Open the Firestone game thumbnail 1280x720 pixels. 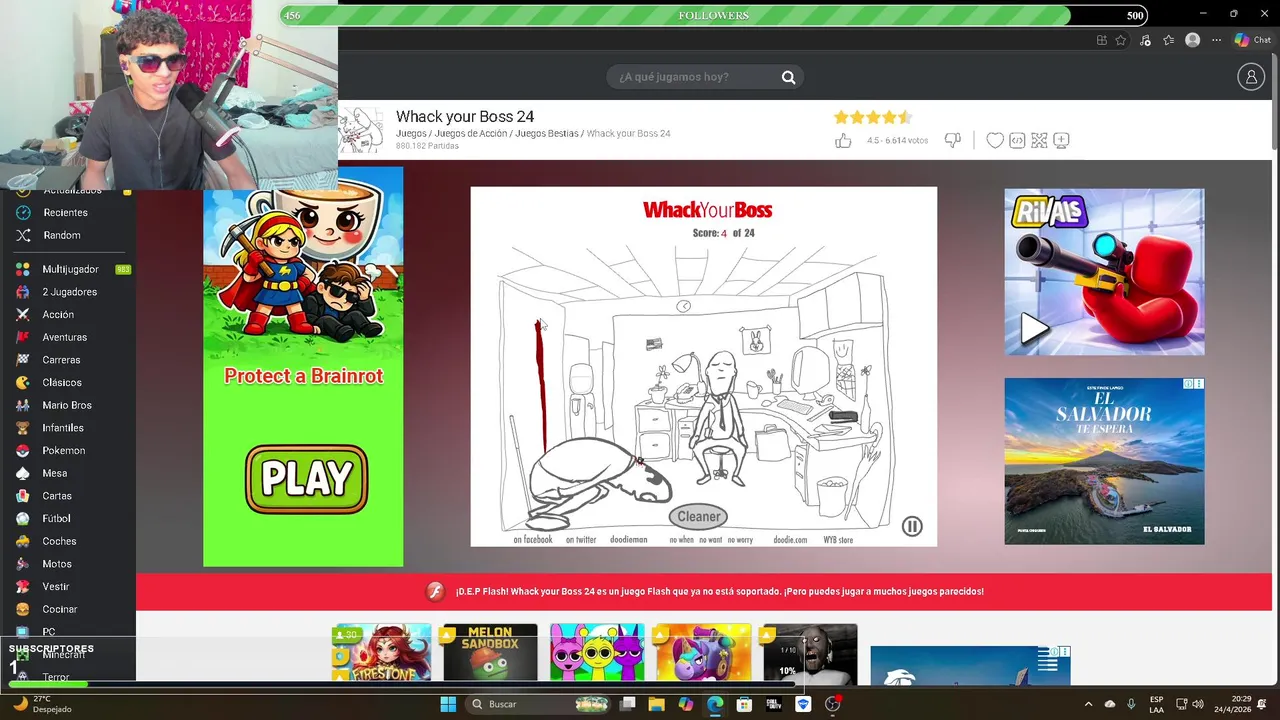[382, 653]
